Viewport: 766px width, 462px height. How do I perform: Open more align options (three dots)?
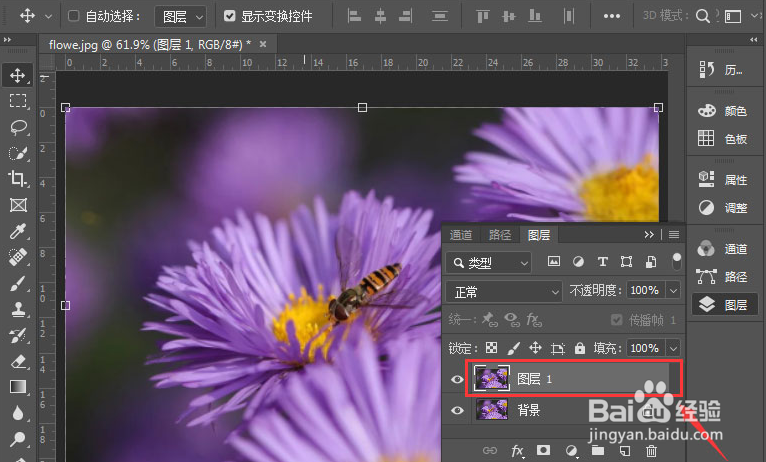coord(612,16)
